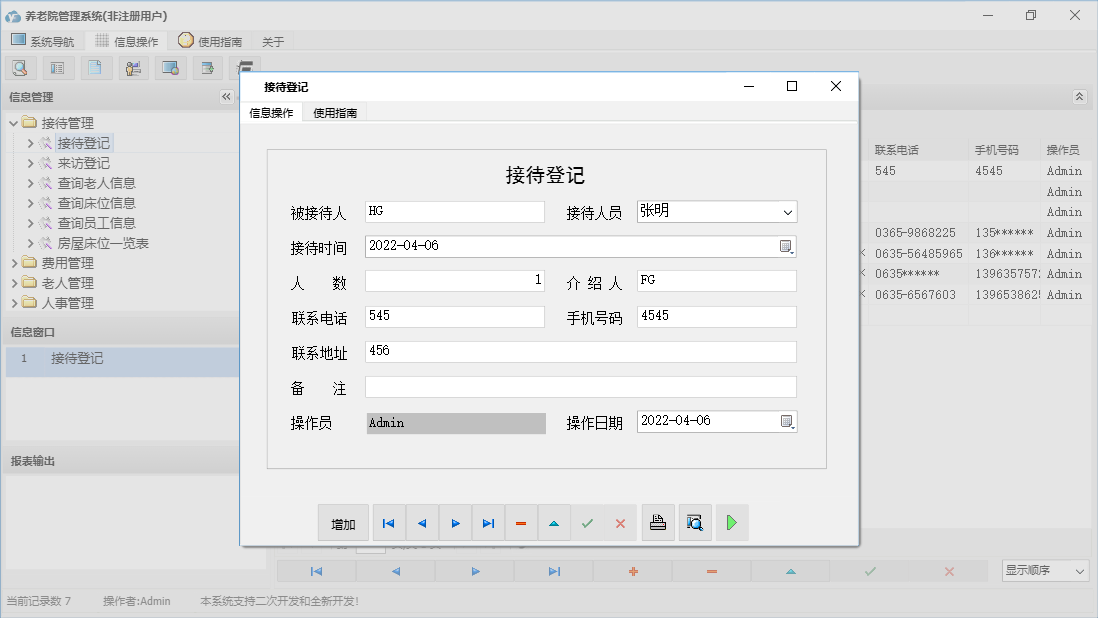Screen dimensions: 1098x618
Task: Click the print icon in the dialog toolbar
Action: coord(658,522)
